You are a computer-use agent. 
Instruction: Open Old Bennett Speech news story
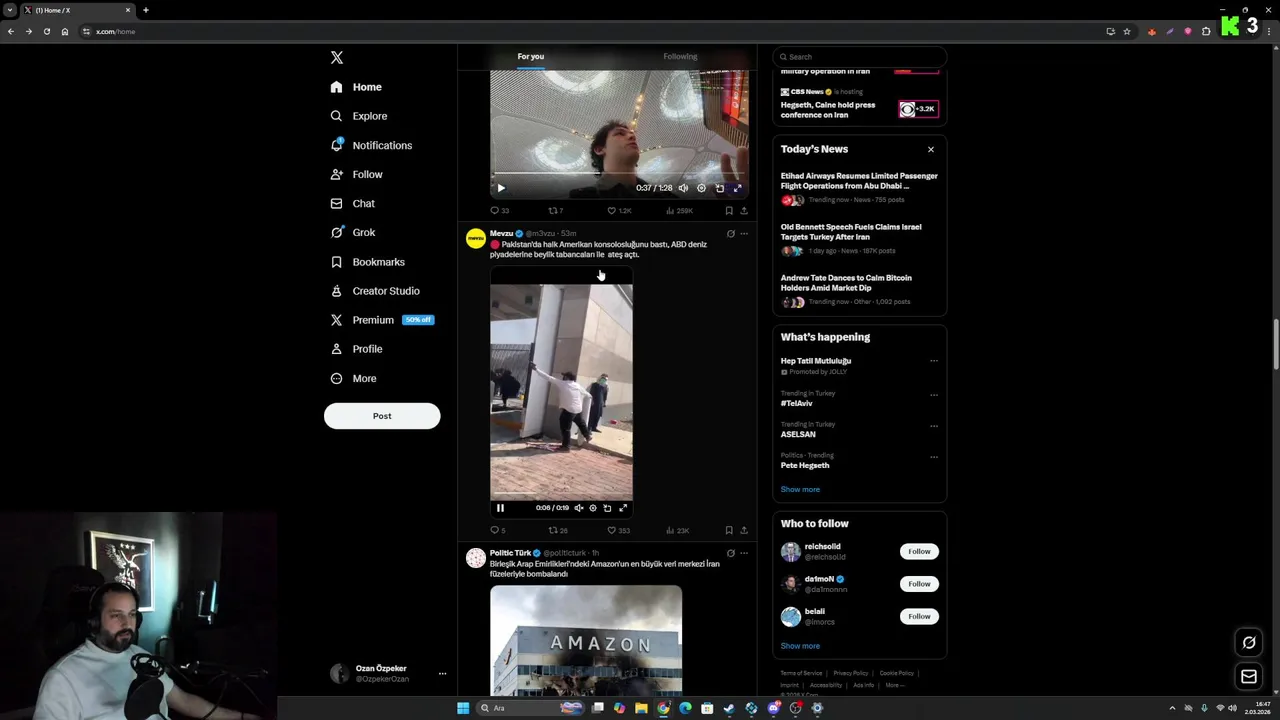point(859,239)
